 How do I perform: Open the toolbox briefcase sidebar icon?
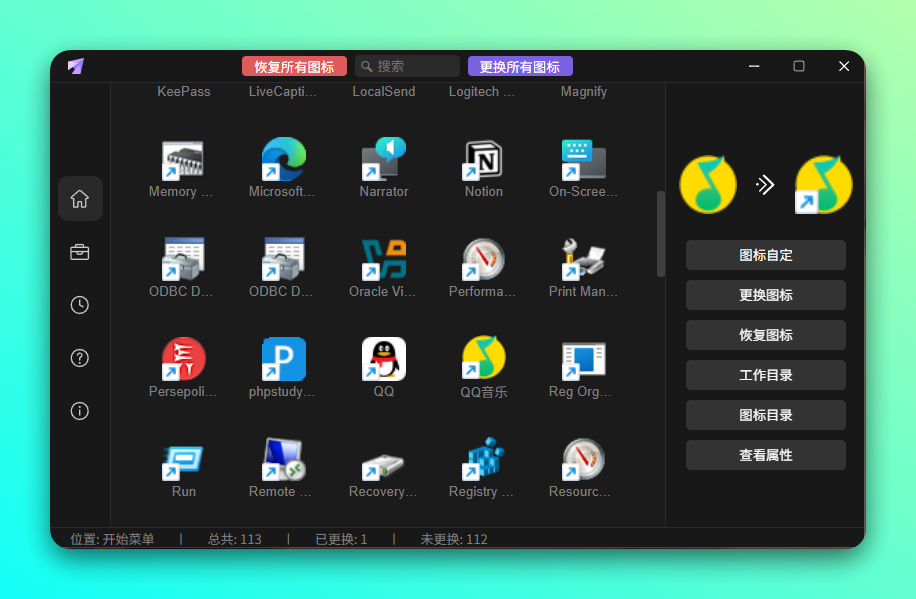(80, 252)
